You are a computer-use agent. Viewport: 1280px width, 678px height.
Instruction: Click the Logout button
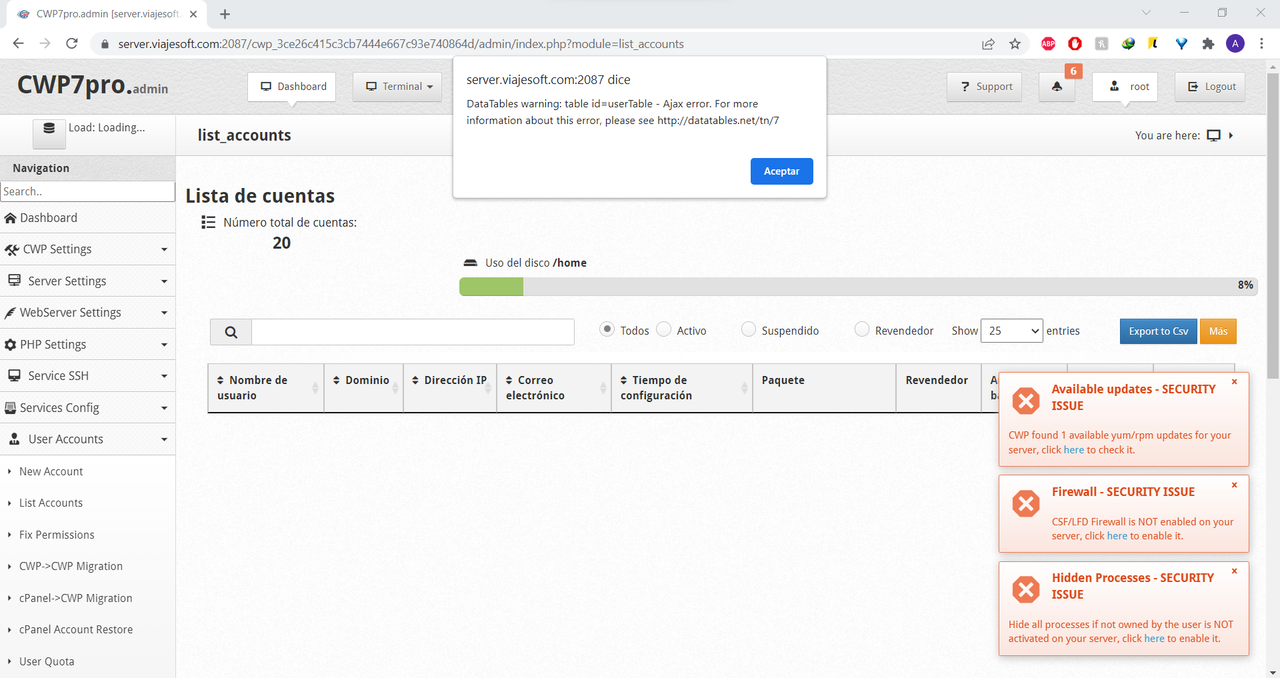1210,87
